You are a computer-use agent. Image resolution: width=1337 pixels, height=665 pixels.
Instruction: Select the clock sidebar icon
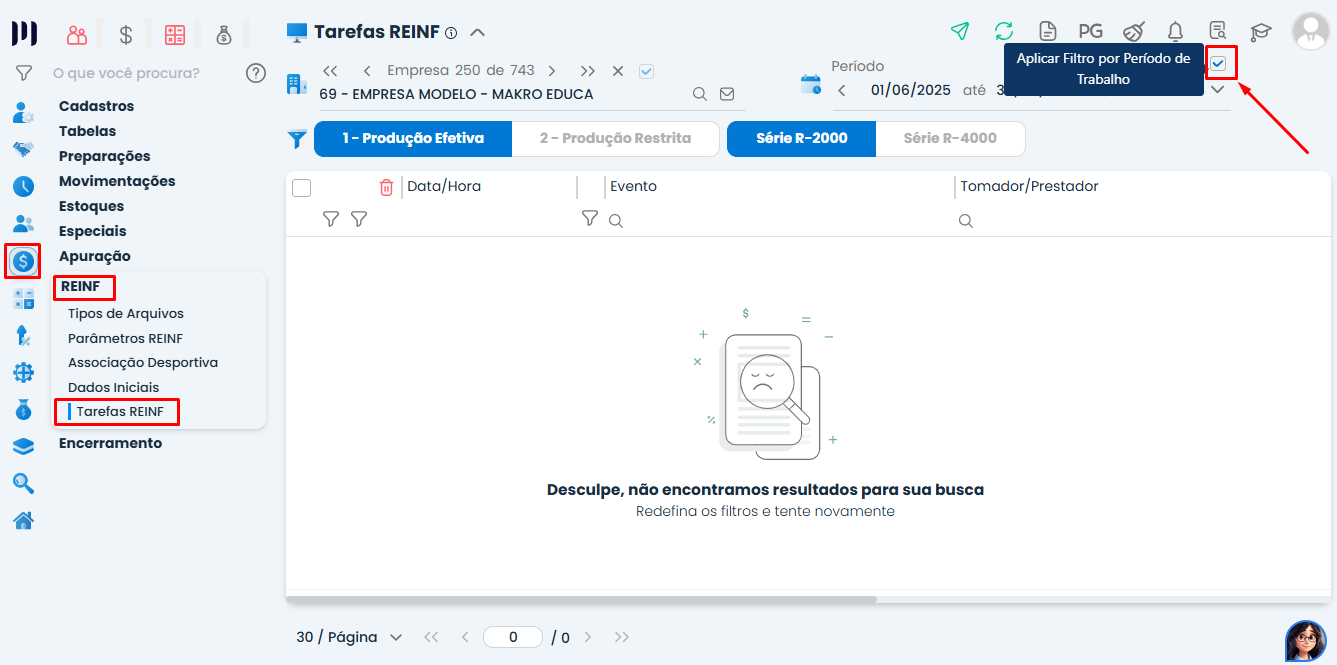[x=23, y=186]
